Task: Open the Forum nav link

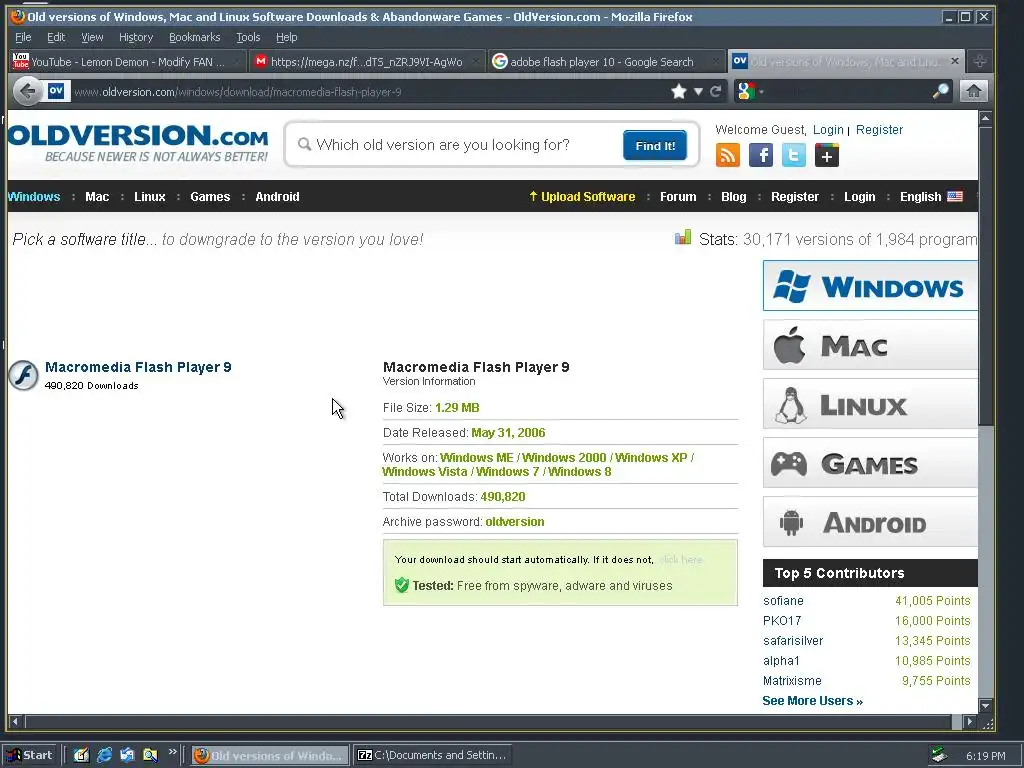Action: 678,197
